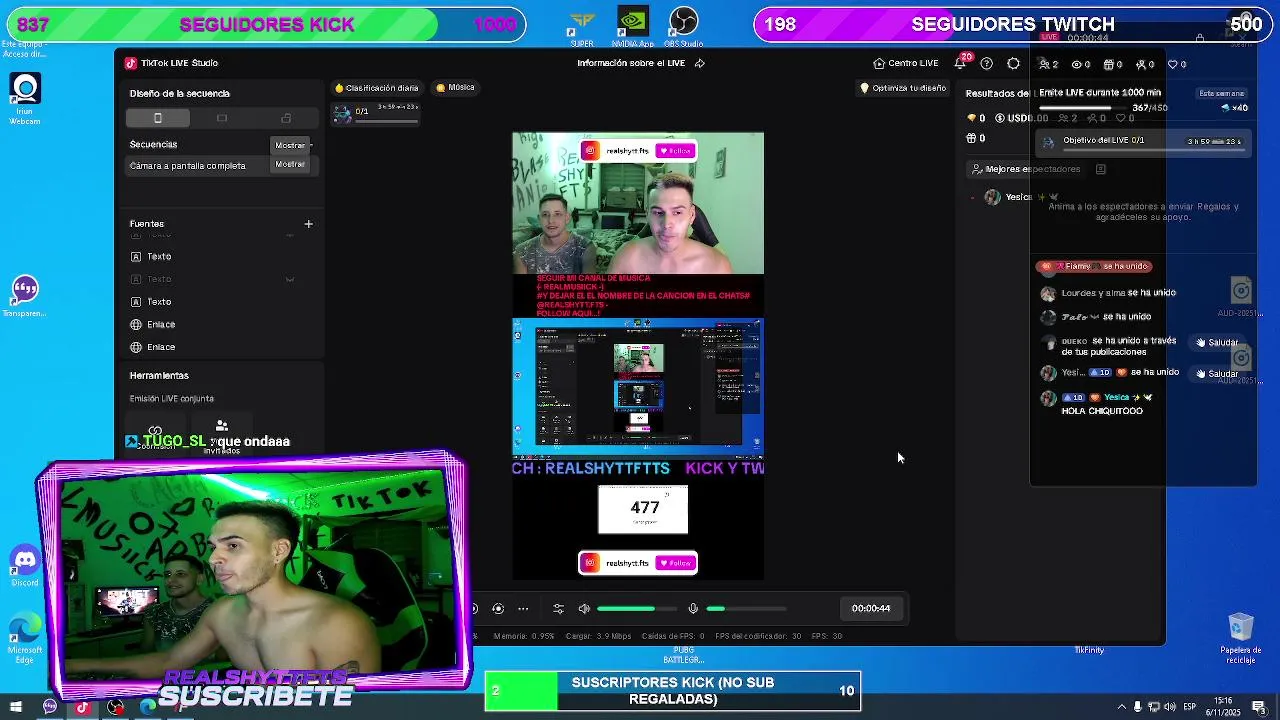The height and width of the screenshot is (720, 1280).
Task: Click the heart likes counter icon
Action: 1176,64
